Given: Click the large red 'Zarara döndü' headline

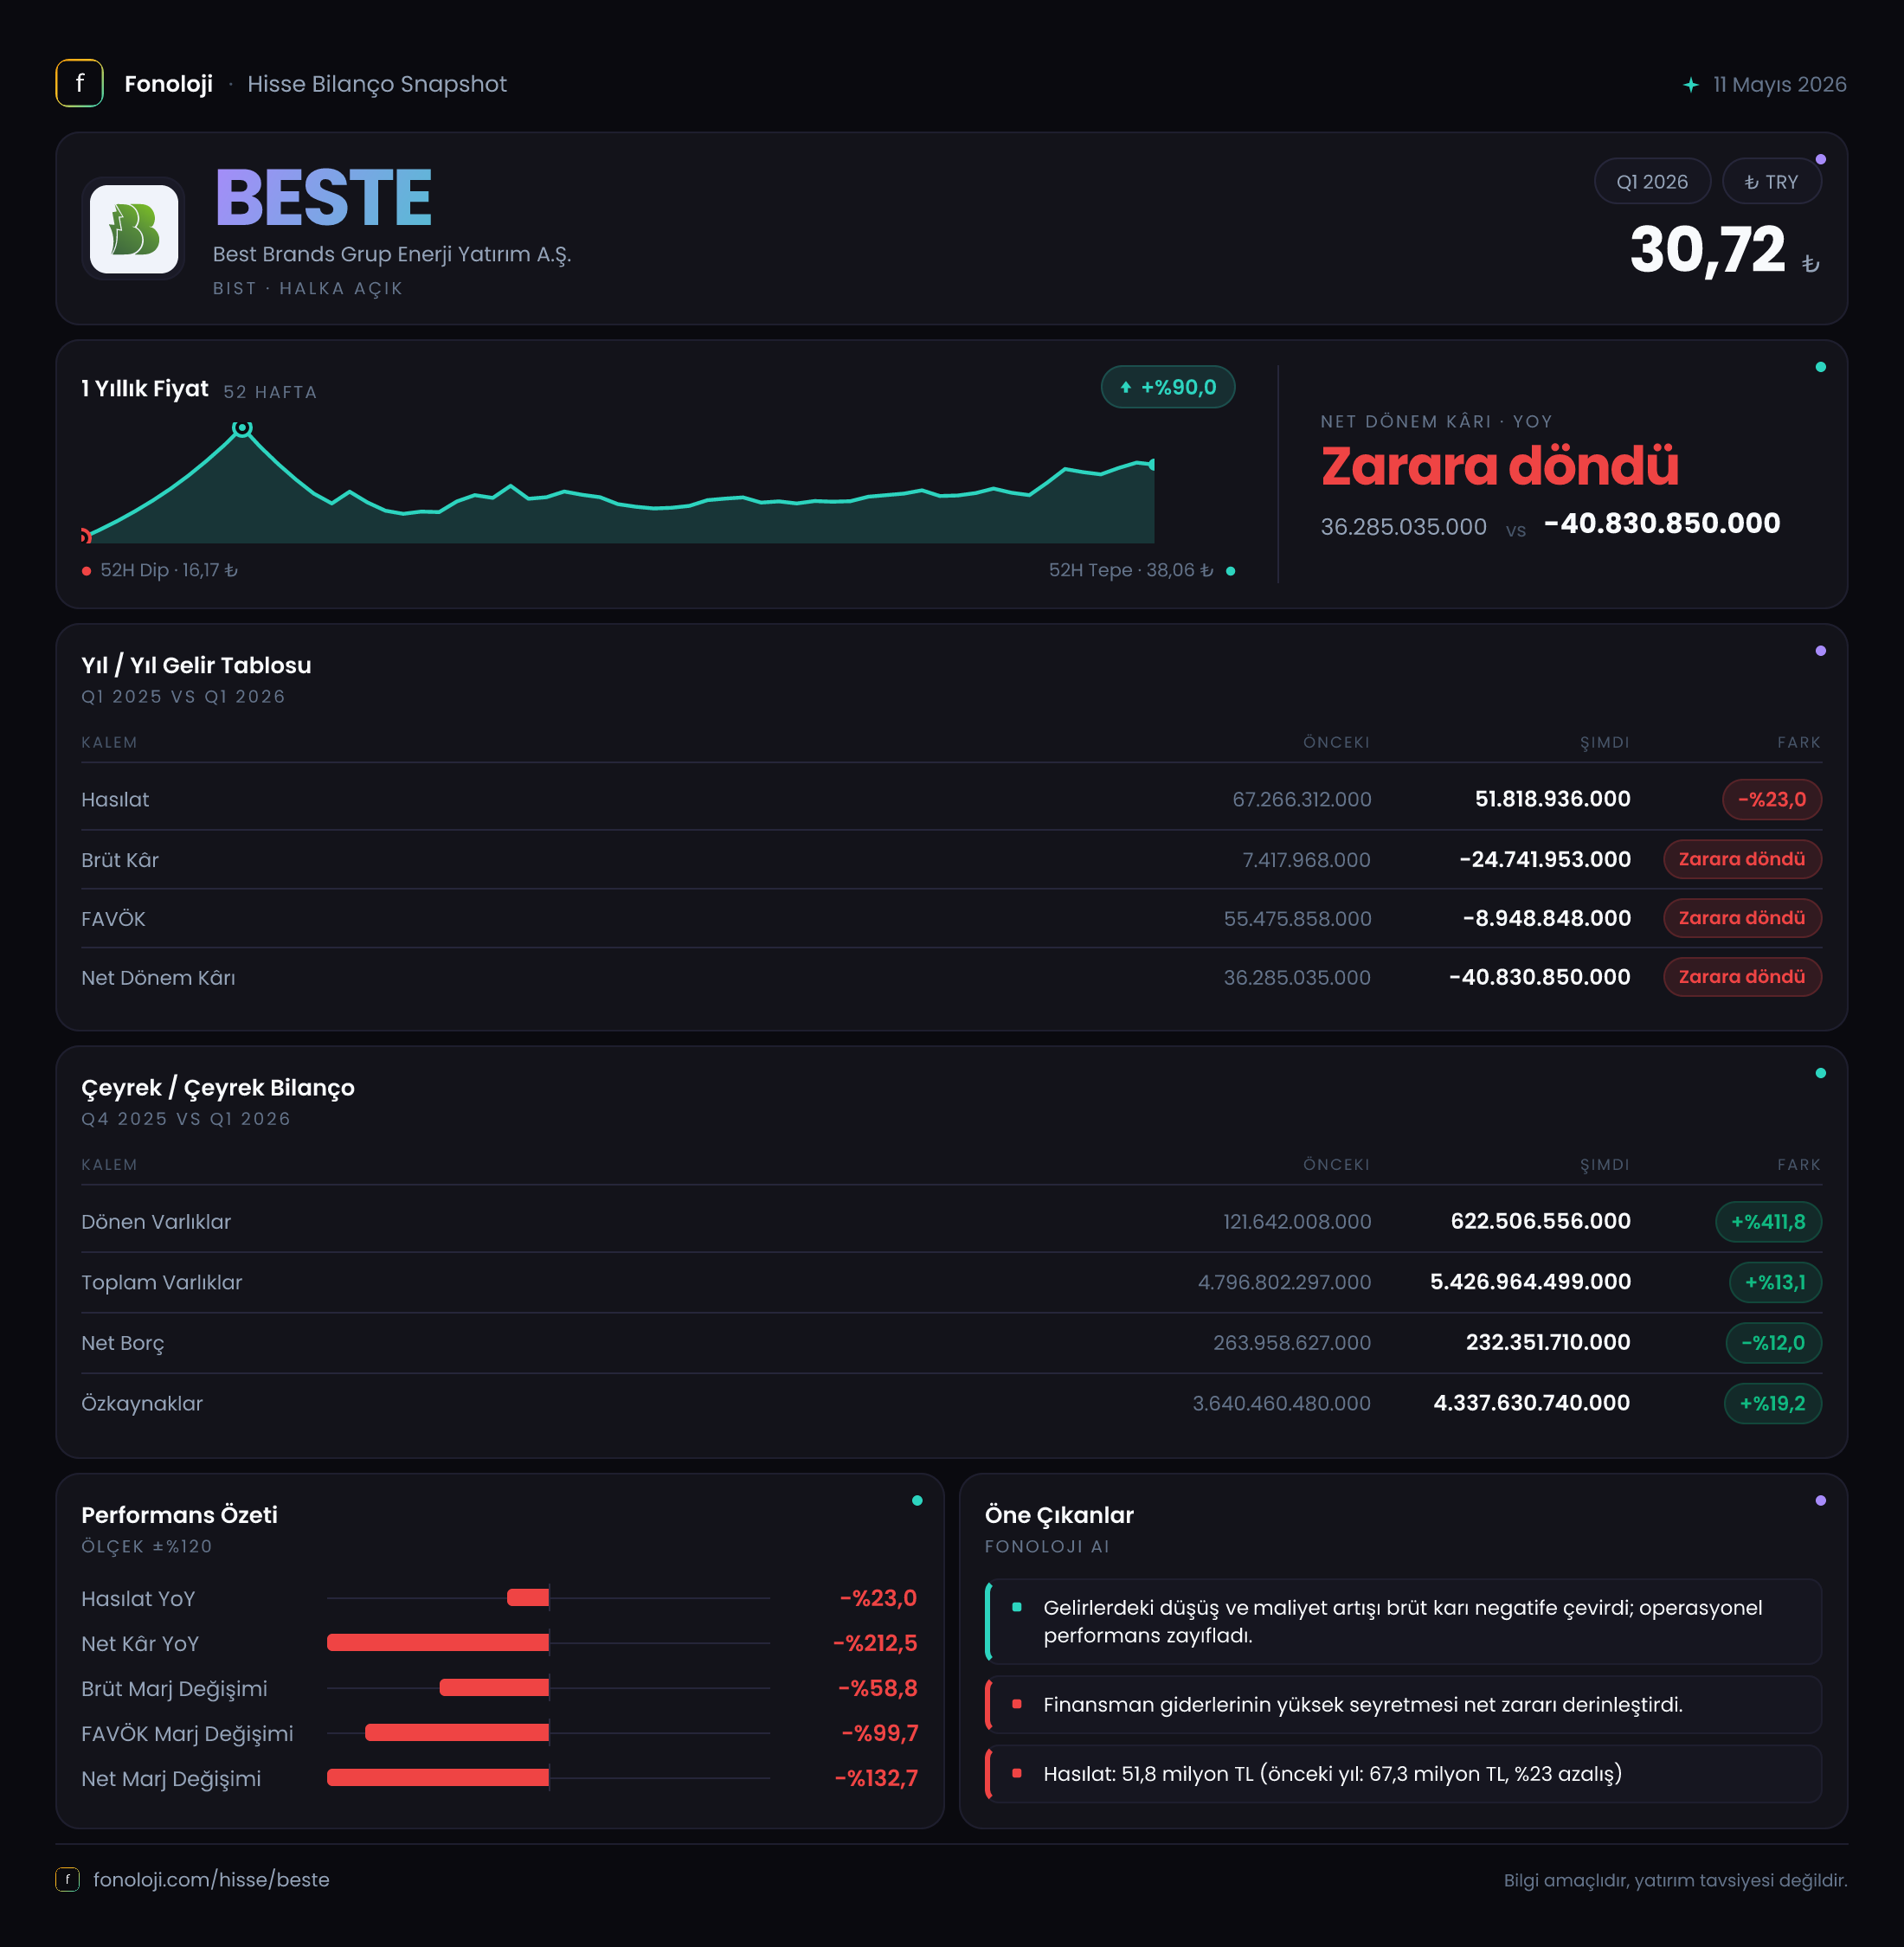Looking at the screenshot, I should pyautogui.click(x=1499, y=466).
